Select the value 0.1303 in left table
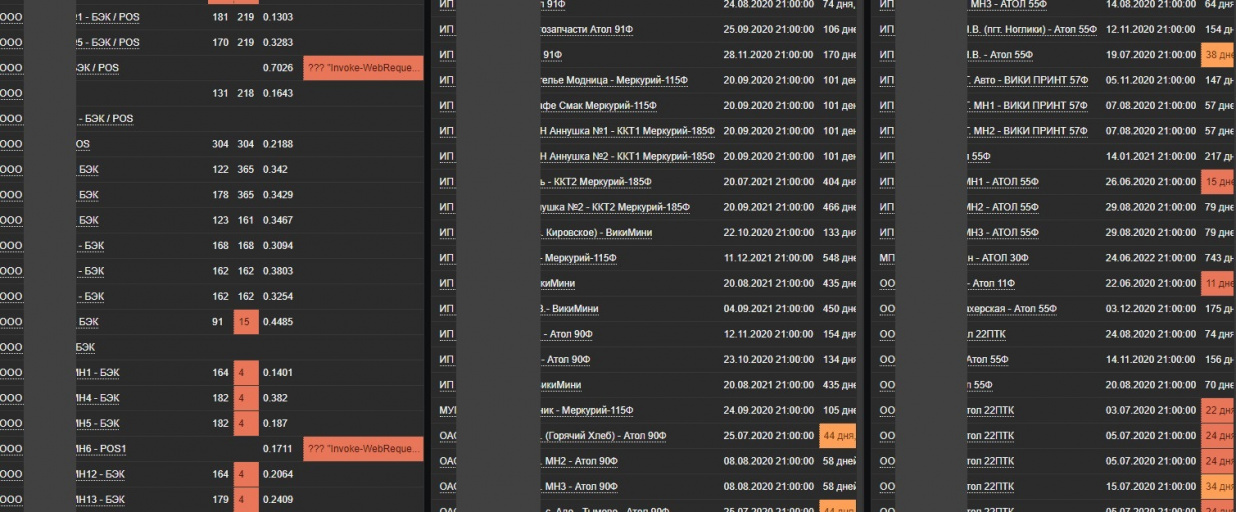The height and width of the screenshot is (512, 1236). (278, 17)
